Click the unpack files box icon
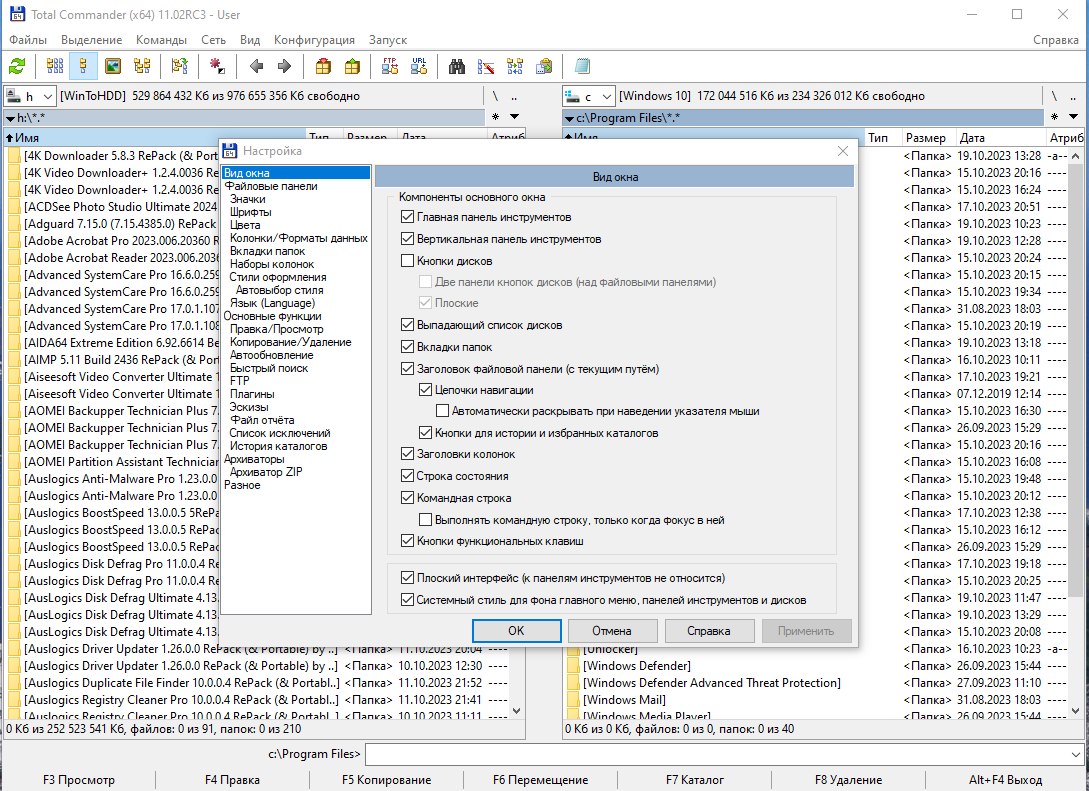This screenshot has height=791, width=1089. pos(352,67)
